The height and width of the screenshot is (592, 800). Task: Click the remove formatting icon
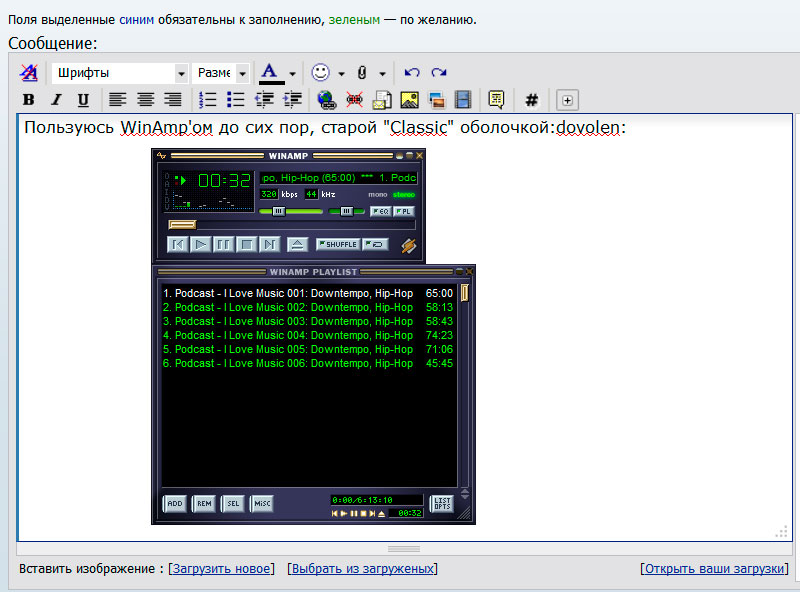pyautogui.click(x=29, y=72)
